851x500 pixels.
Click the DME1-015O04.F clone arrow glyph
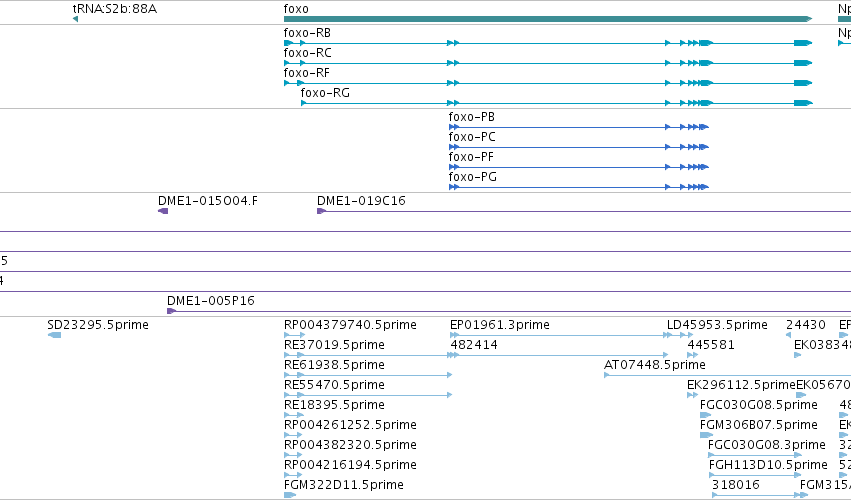pos(163,211)
